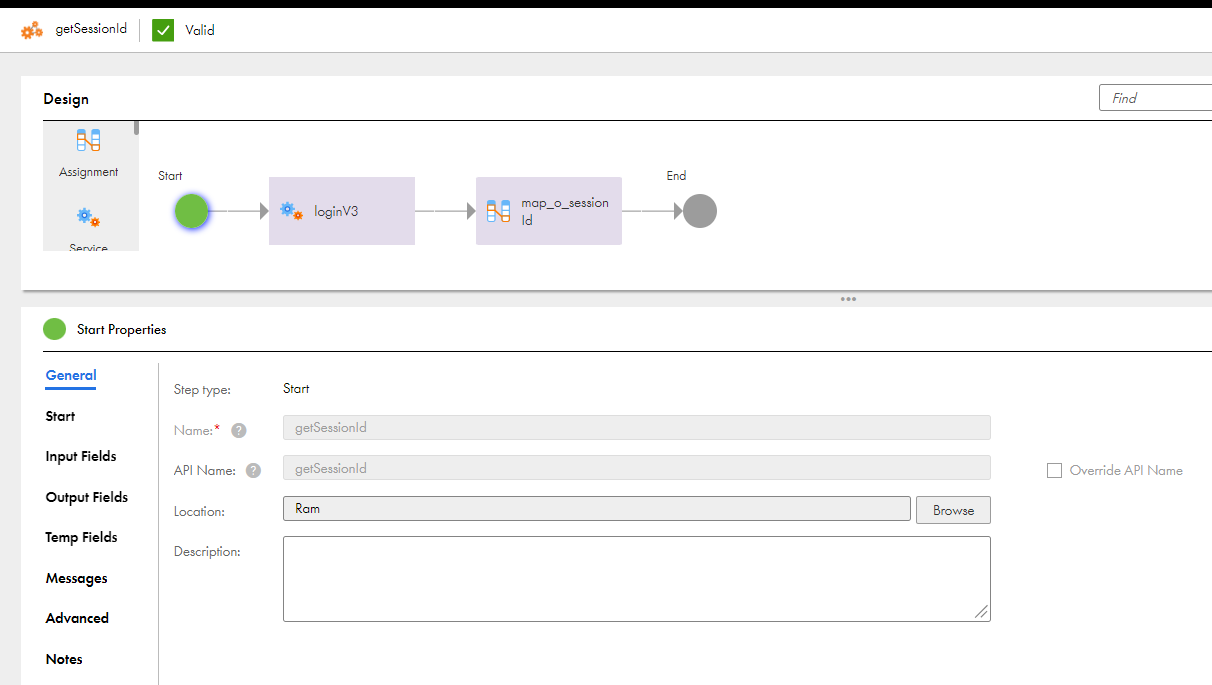Click the Valid status label
Image resolution: width=1212 pixels, height=685 pixels.
pos(200,30)
